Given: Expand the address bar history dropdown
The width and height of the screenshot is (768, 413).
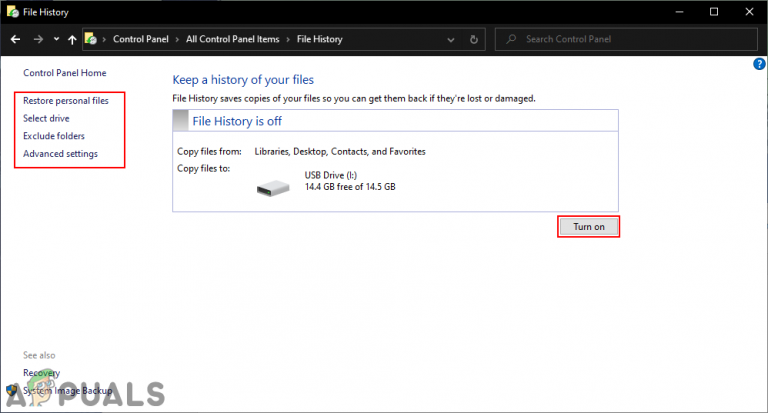Looking at the screenshot, I should point(451,40).
